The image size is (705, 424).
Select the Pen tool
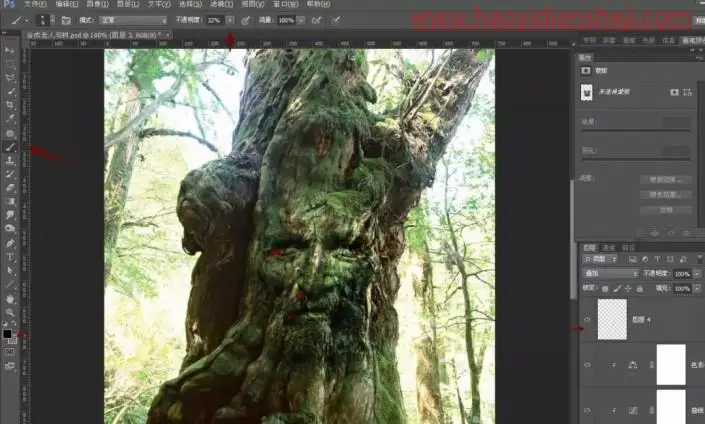[x=9, y=243]
